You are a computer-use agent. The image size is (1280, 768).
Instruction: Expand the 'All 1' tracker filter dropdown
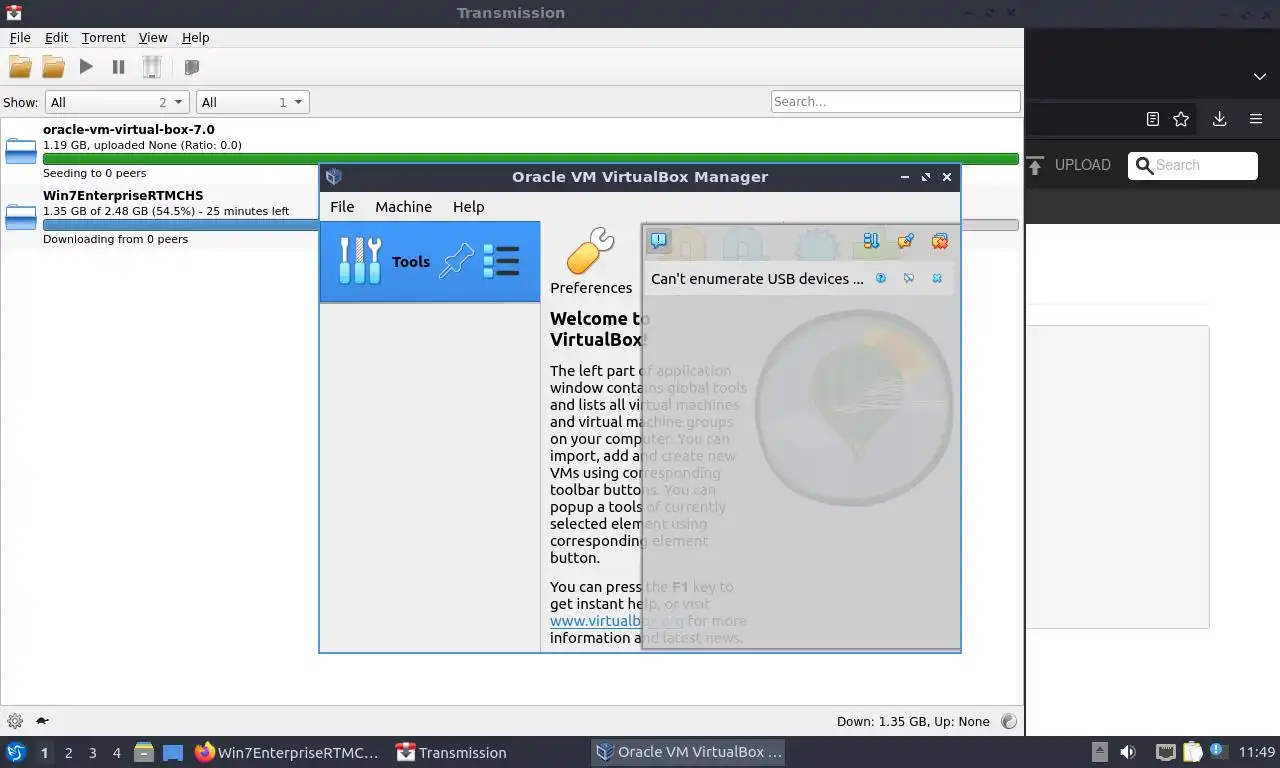click(x=253, y=102)
